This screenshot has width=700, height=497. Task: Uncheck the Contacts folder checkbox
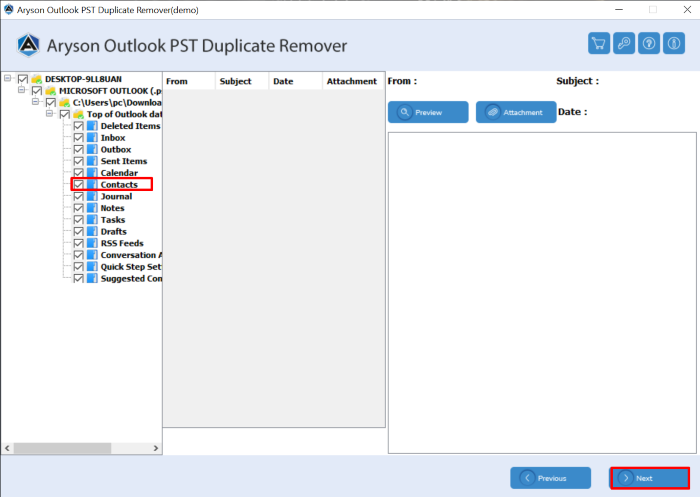click(x=79, y=185)
